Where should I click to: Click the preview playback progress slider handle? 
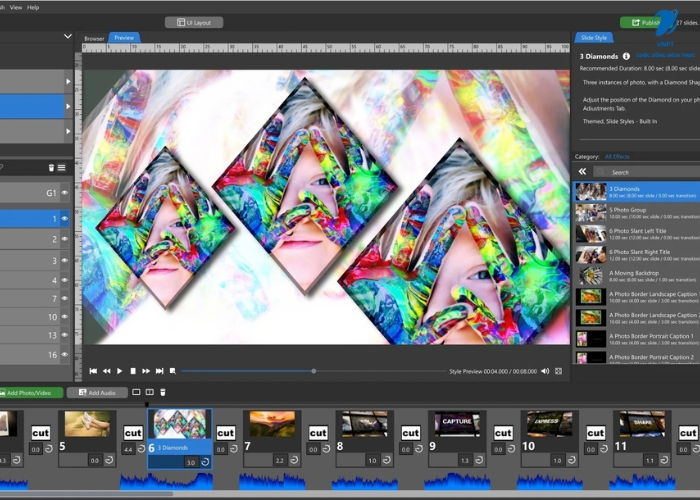point(314,371)
